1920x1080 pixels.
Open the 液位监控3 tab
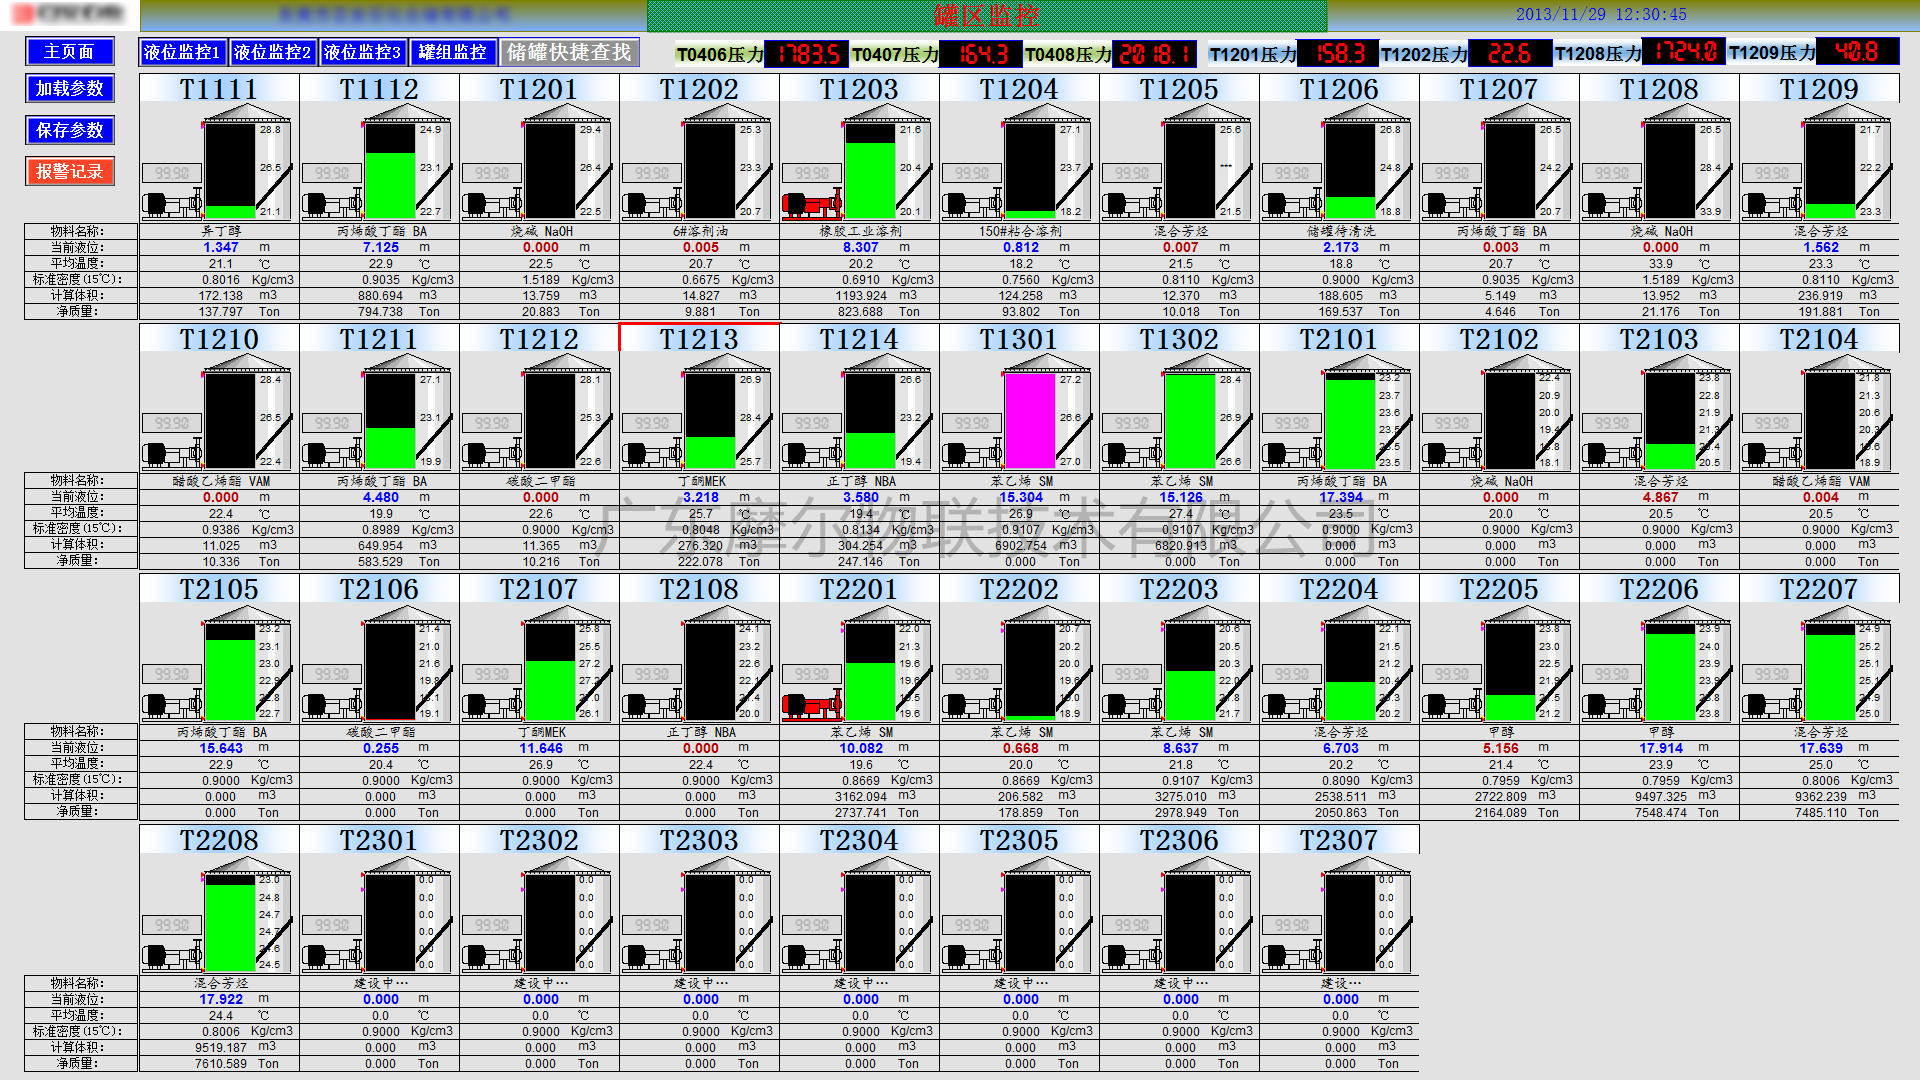coord(362,52)
